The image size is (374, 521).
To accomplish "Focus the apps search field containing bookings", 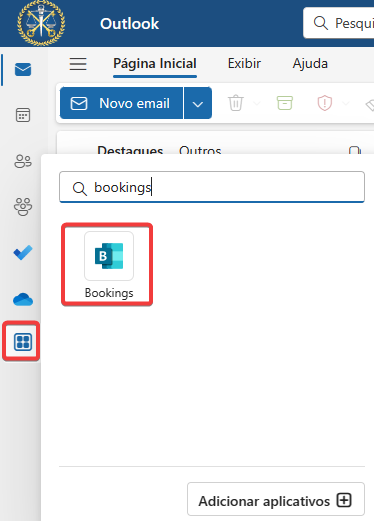I will [212, 187].
